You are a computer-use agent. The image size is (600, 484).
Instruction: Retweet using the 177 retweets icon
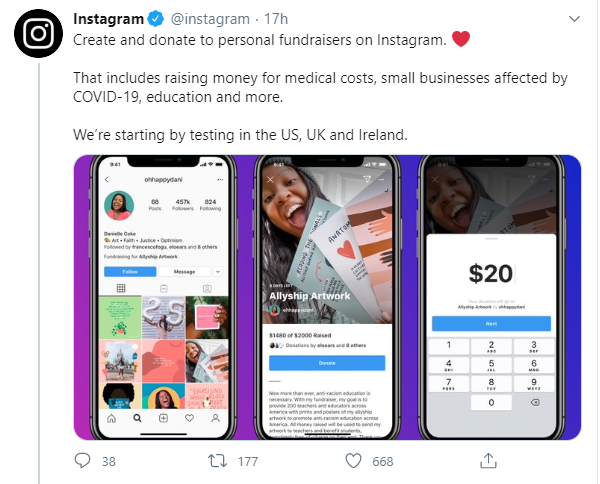[217, 461]
